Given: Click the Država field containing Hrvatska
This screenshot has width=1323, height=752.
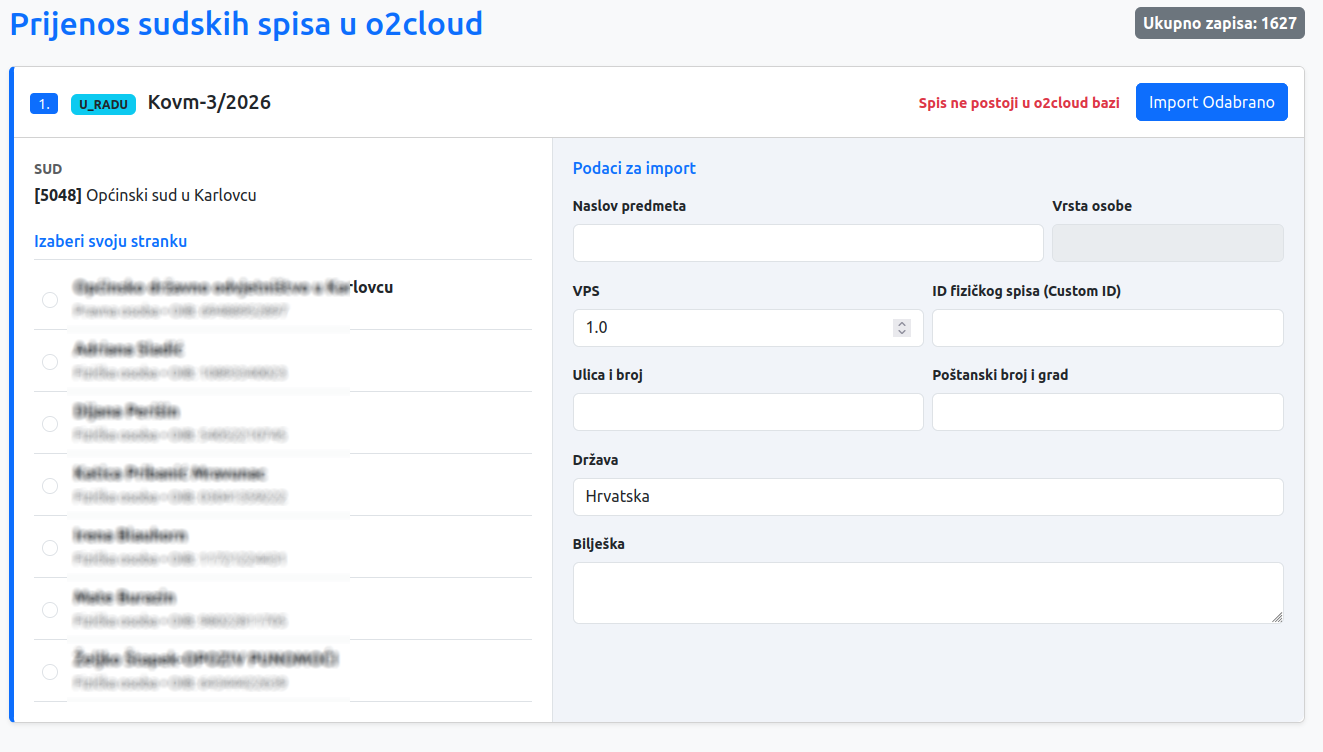Looking at the screenshot, I should (927, 497).
